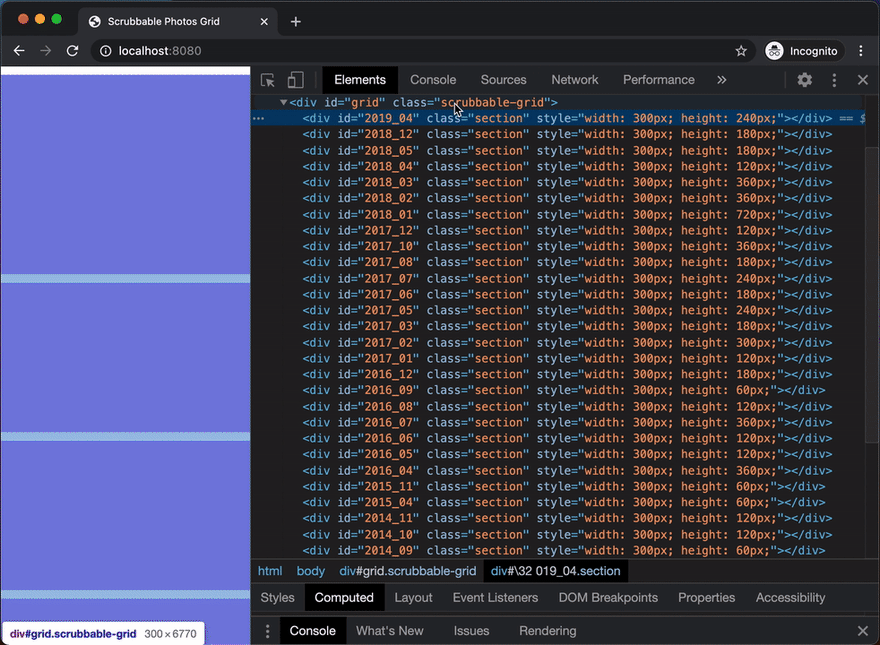Open the Layout pane tab
The image size is (880, 645).
(413, 598)
